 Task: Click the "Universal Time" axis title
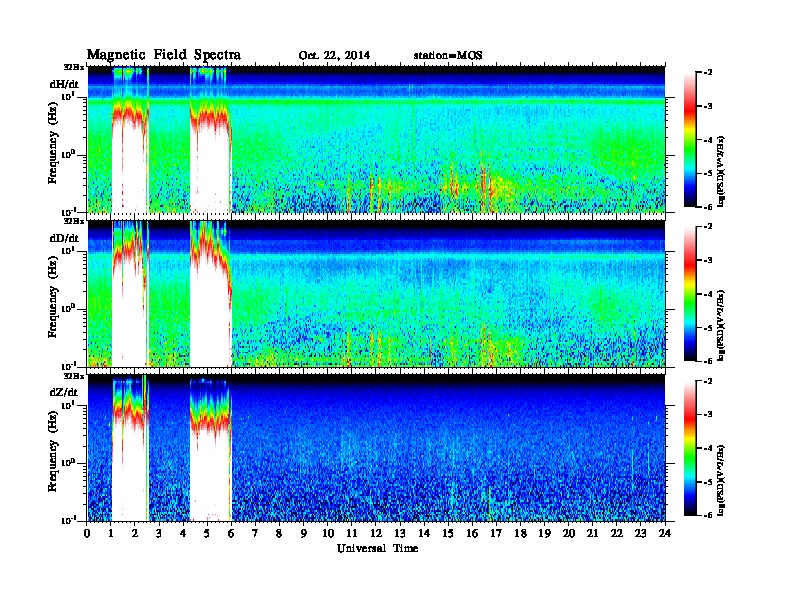(377, 548)
